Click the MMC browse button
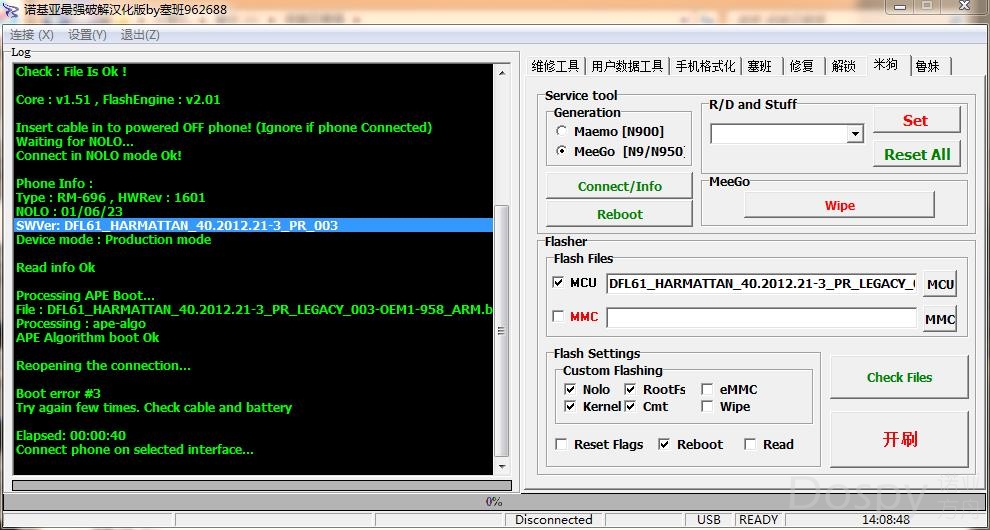The image size is (990, 530). coord(940,319)
